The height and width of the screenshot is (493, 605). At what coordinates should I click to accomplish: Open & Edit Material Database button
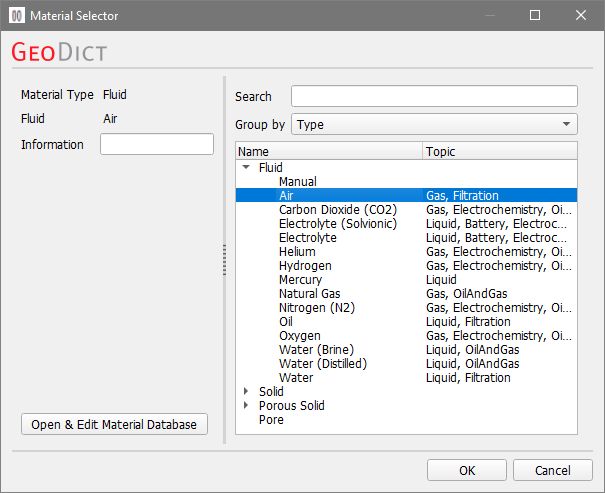114,424
